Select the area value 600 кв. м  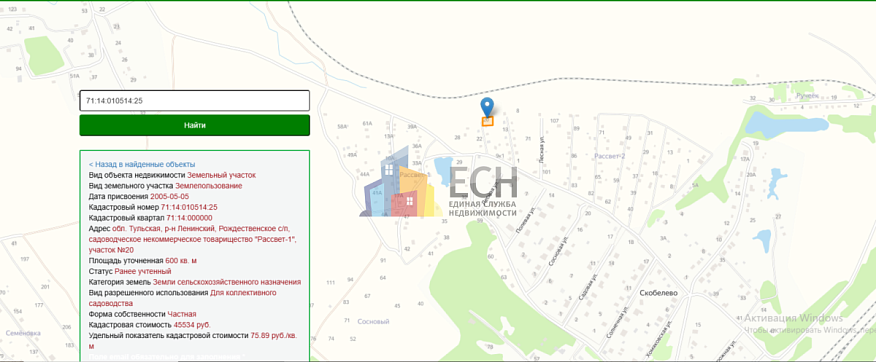pyautogui.click(x=181, y=261)
